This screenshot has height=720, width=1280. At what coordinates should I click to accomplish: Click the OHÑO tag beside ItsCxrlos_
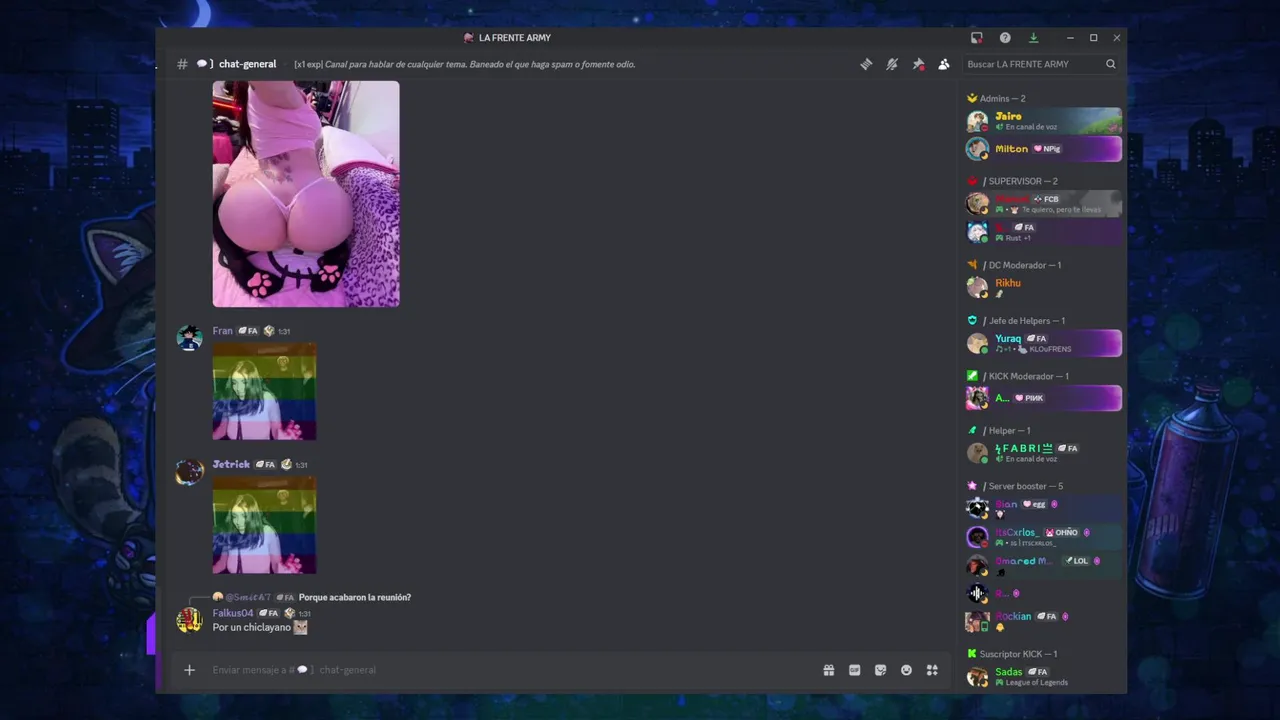1062,532
